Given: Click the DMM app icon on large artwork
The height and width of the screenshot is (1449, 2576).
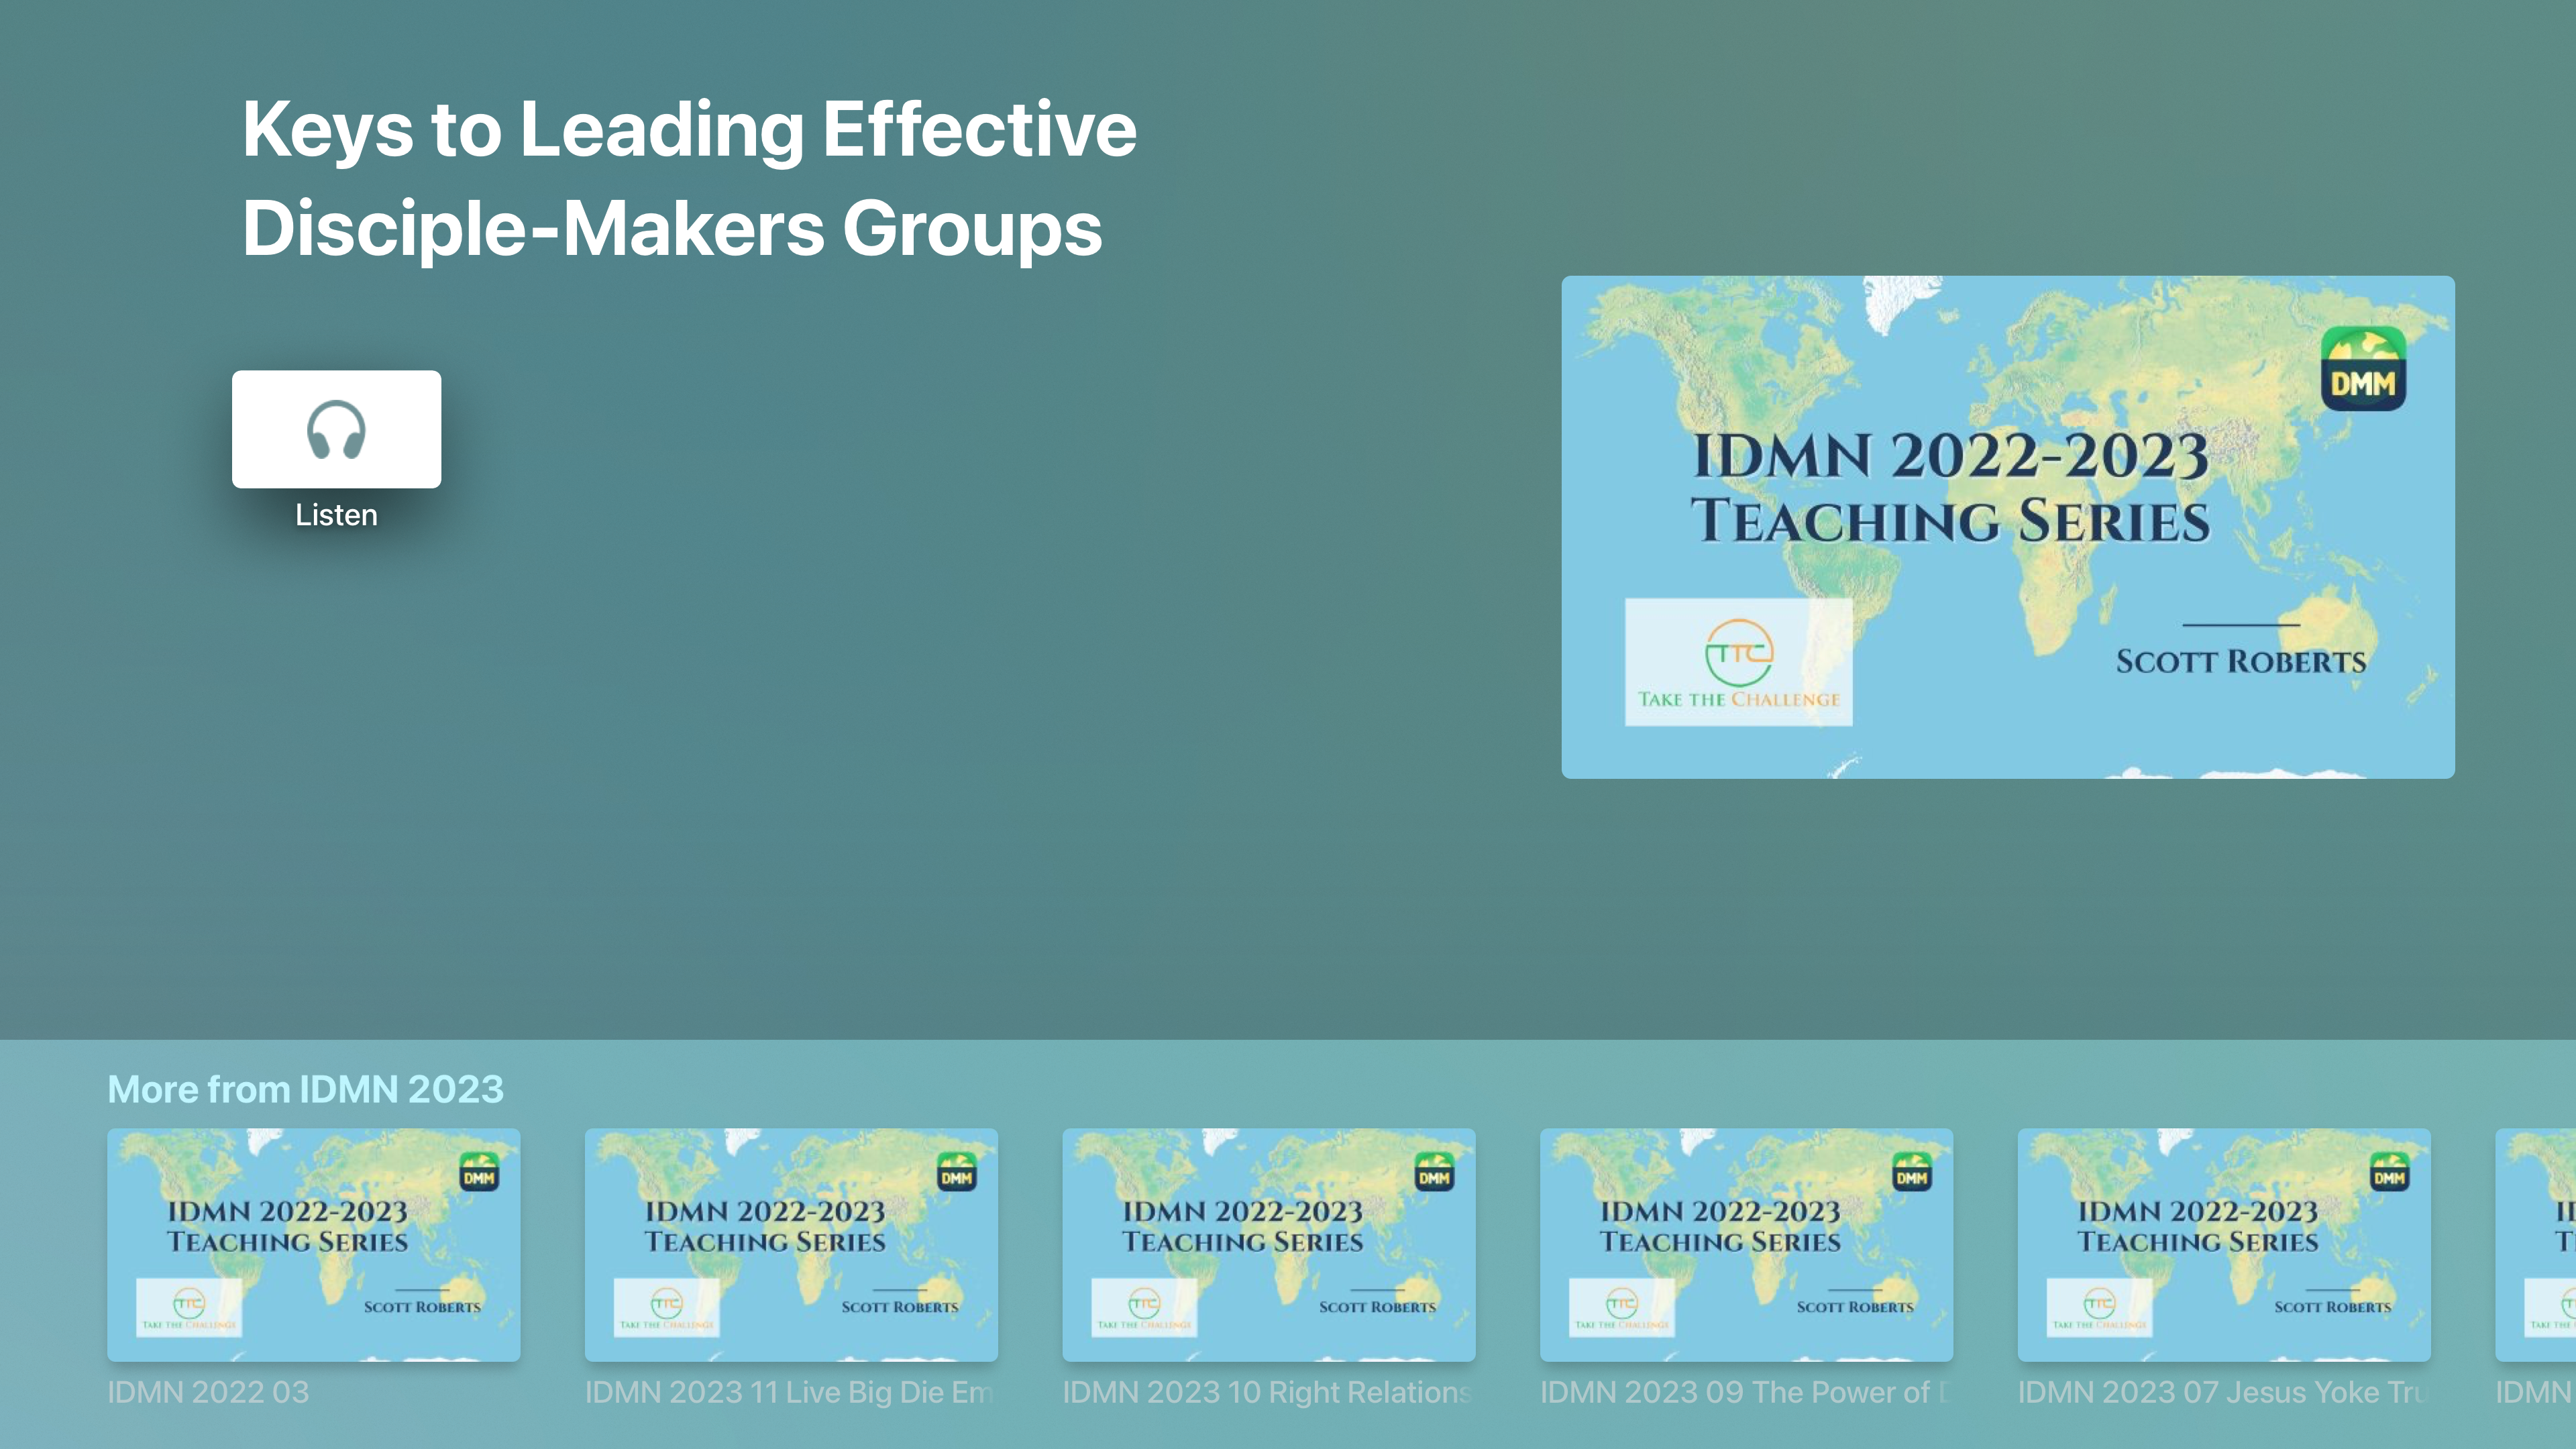Looking at the screenshot, I should (x=2363, y=369).
